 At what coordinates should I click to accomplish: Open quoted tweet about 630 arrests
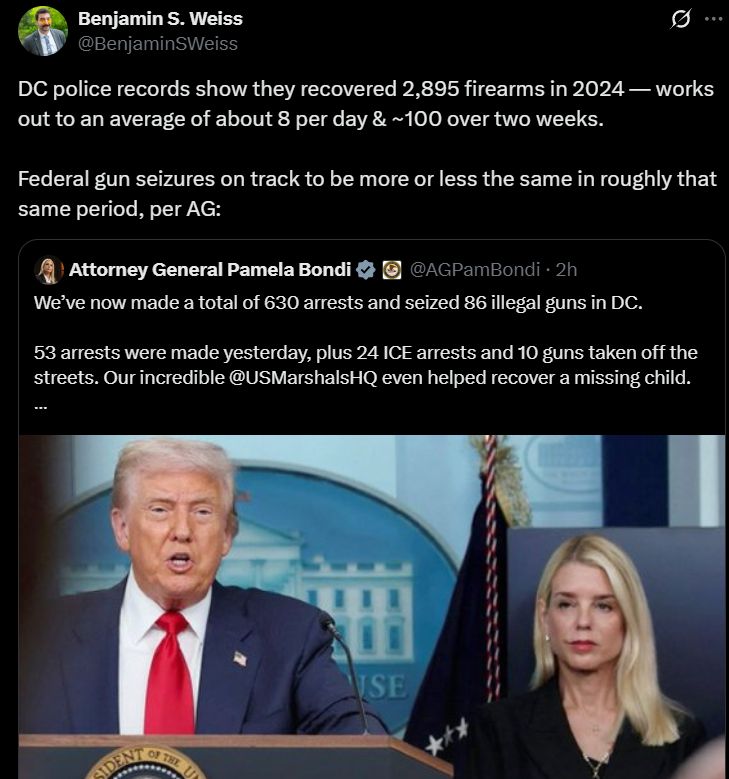(x=372, y=509)
